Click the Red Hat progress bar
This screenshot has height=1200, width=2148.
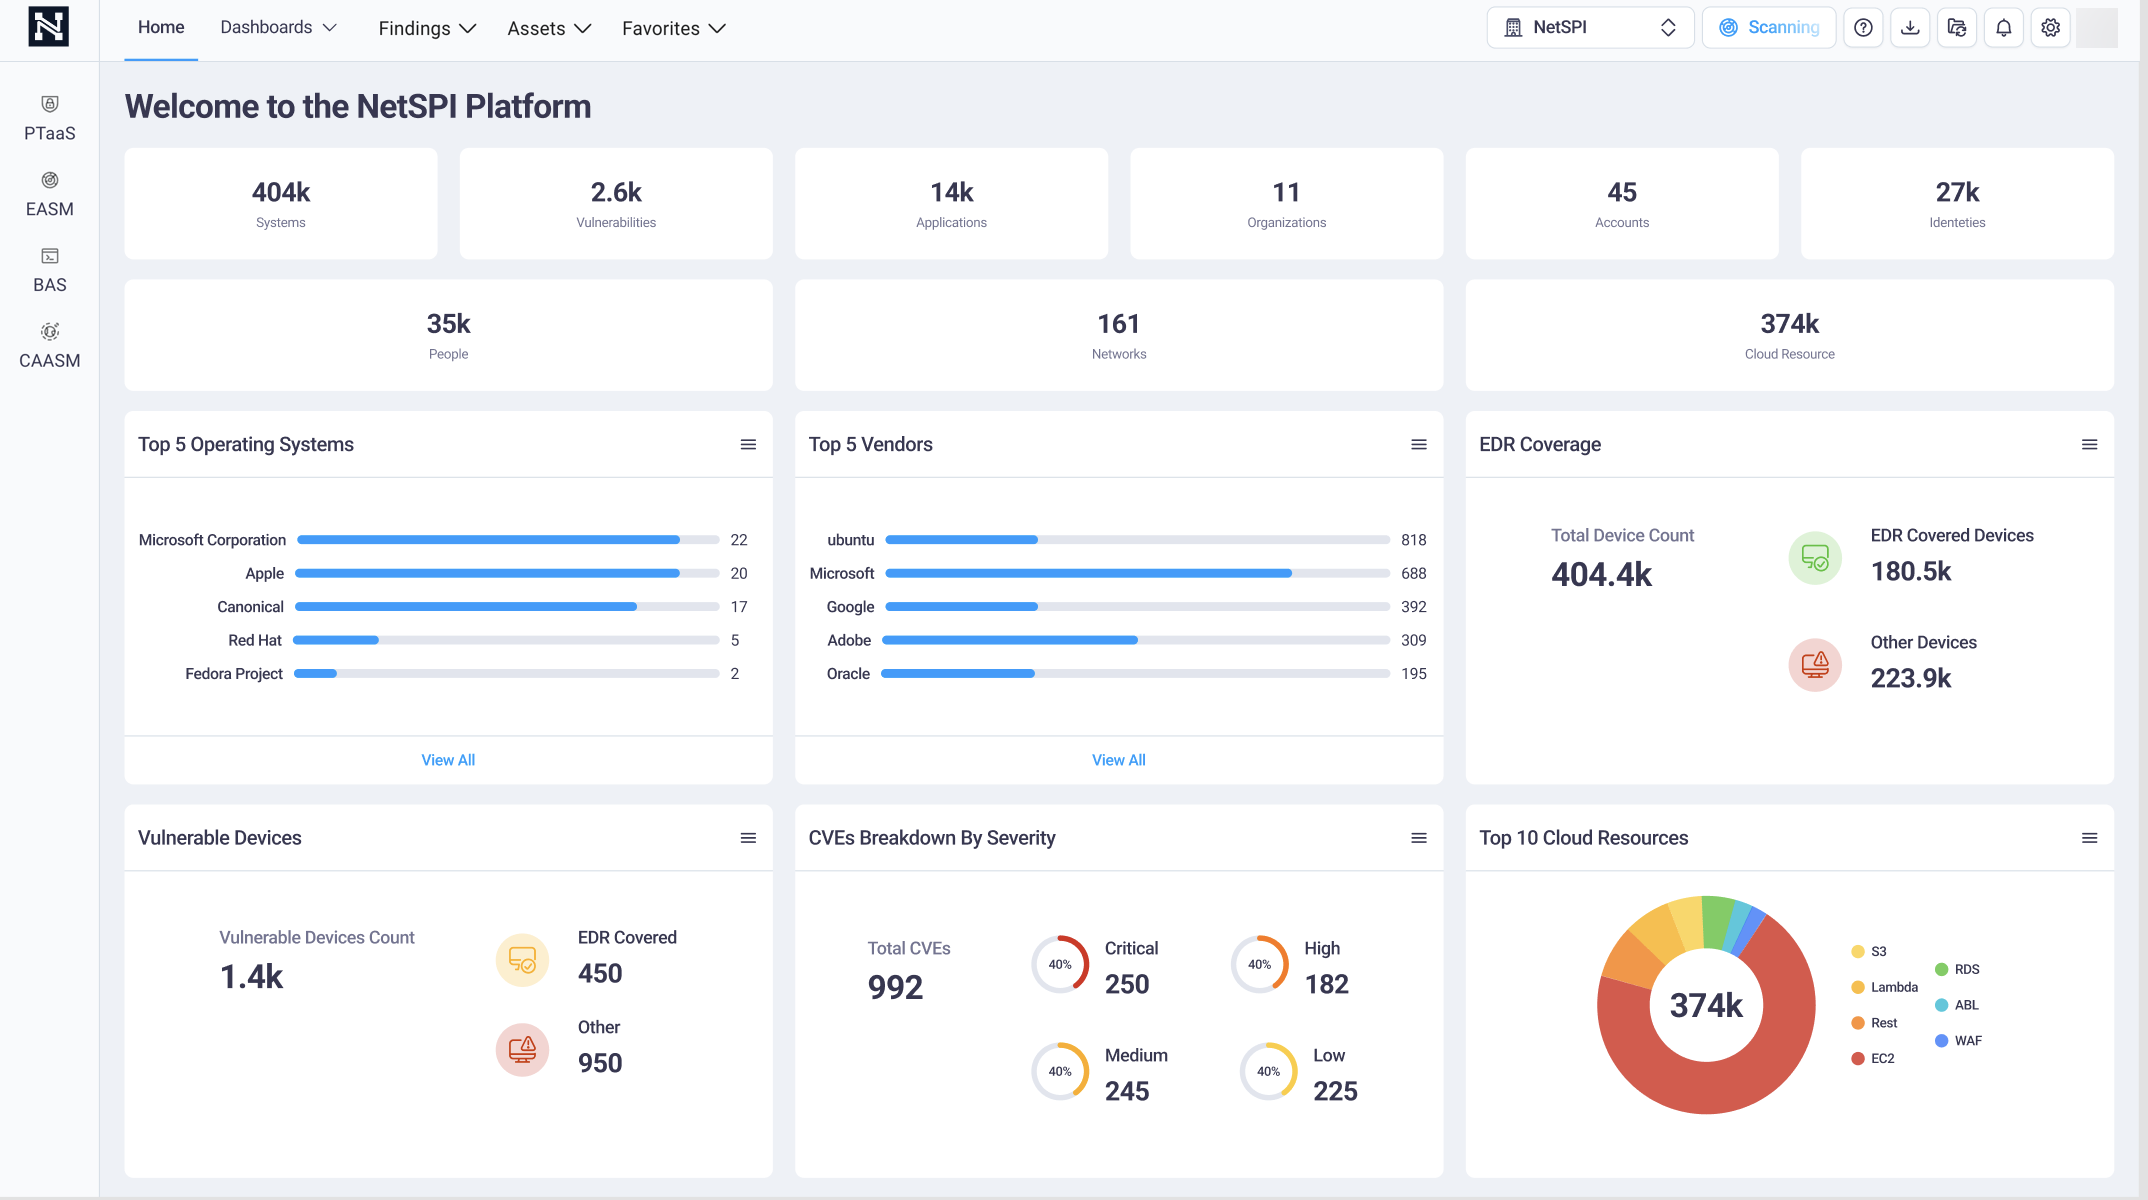[506, 640]
